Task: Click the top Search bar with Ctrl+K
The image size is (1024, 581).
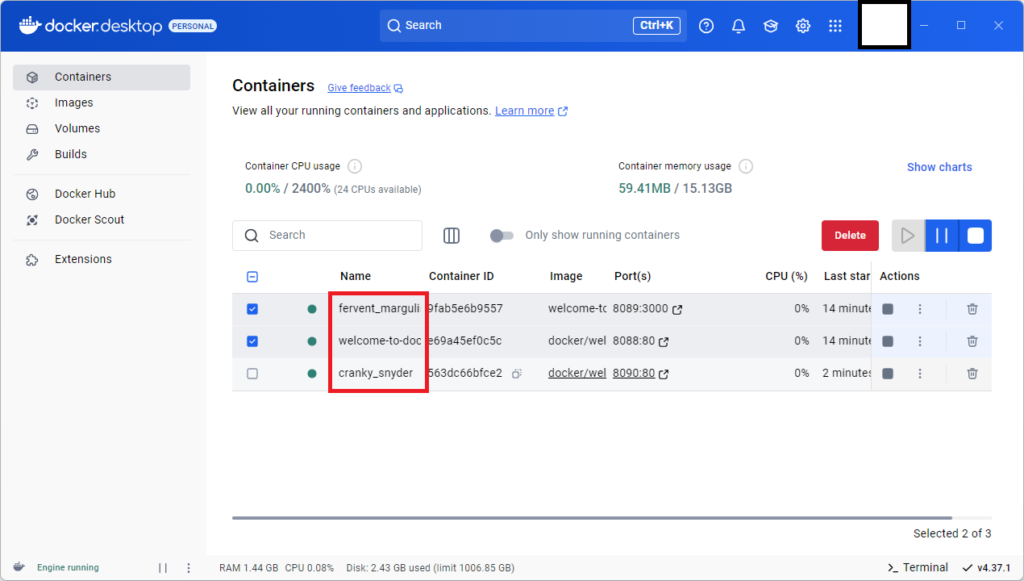Action: click(x=533, y=25)
